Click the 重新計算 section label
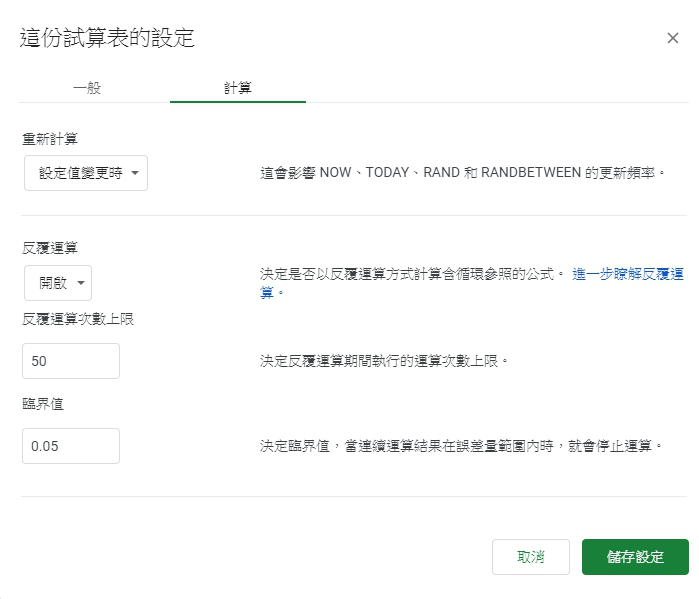 (50, 139)
